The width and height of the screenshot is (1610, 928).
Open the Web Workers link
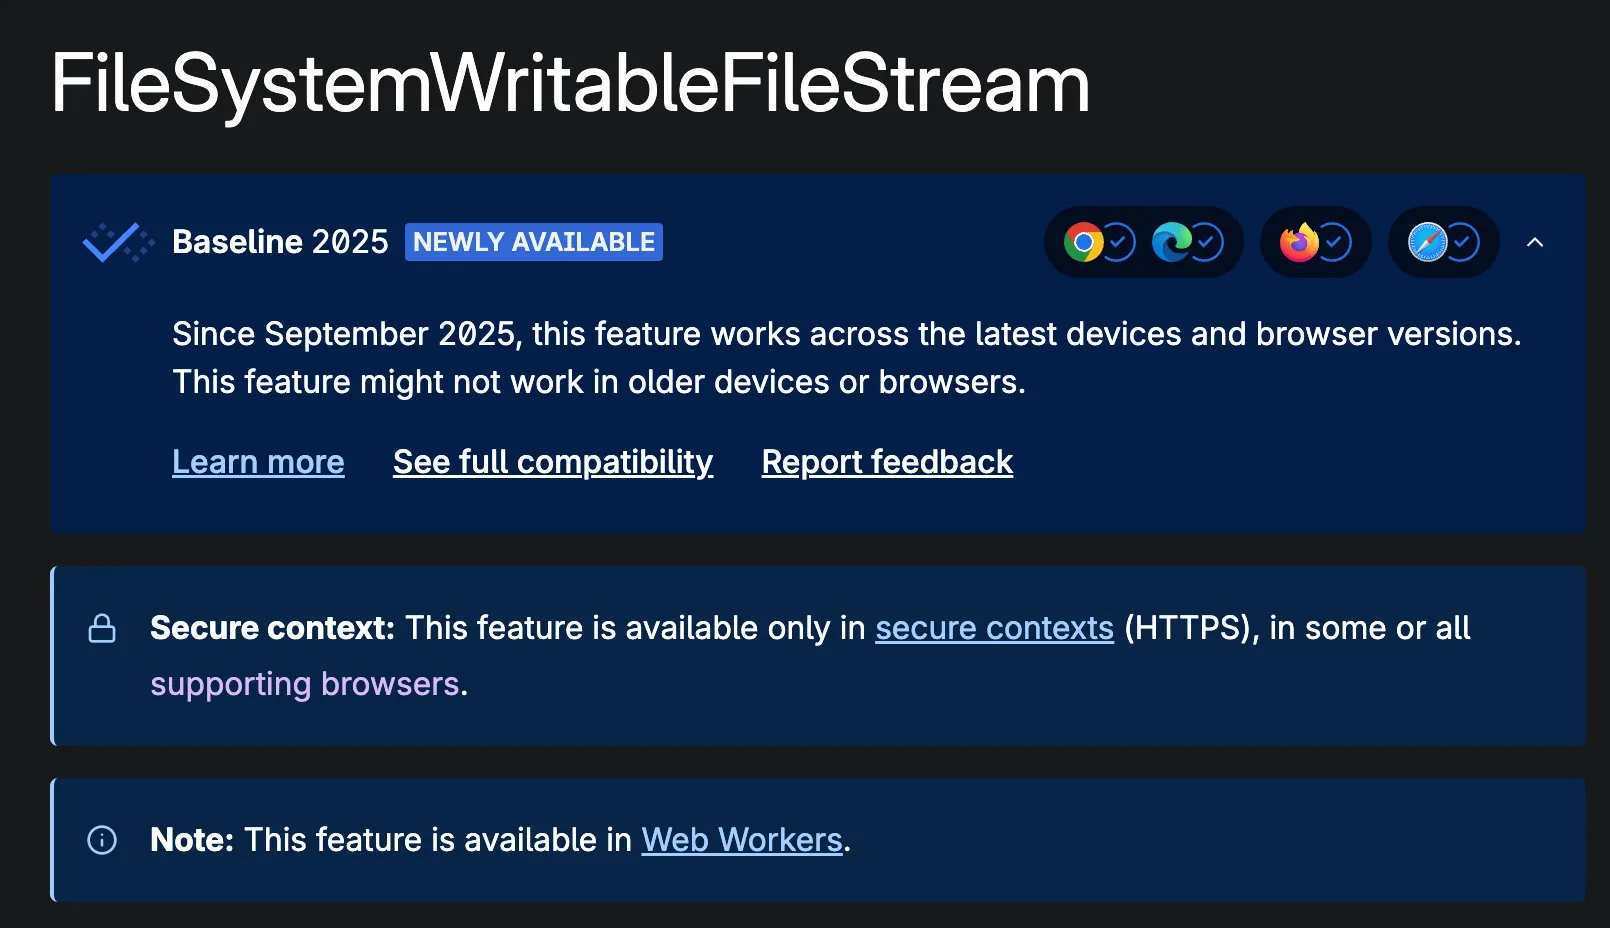coord(742,840)
